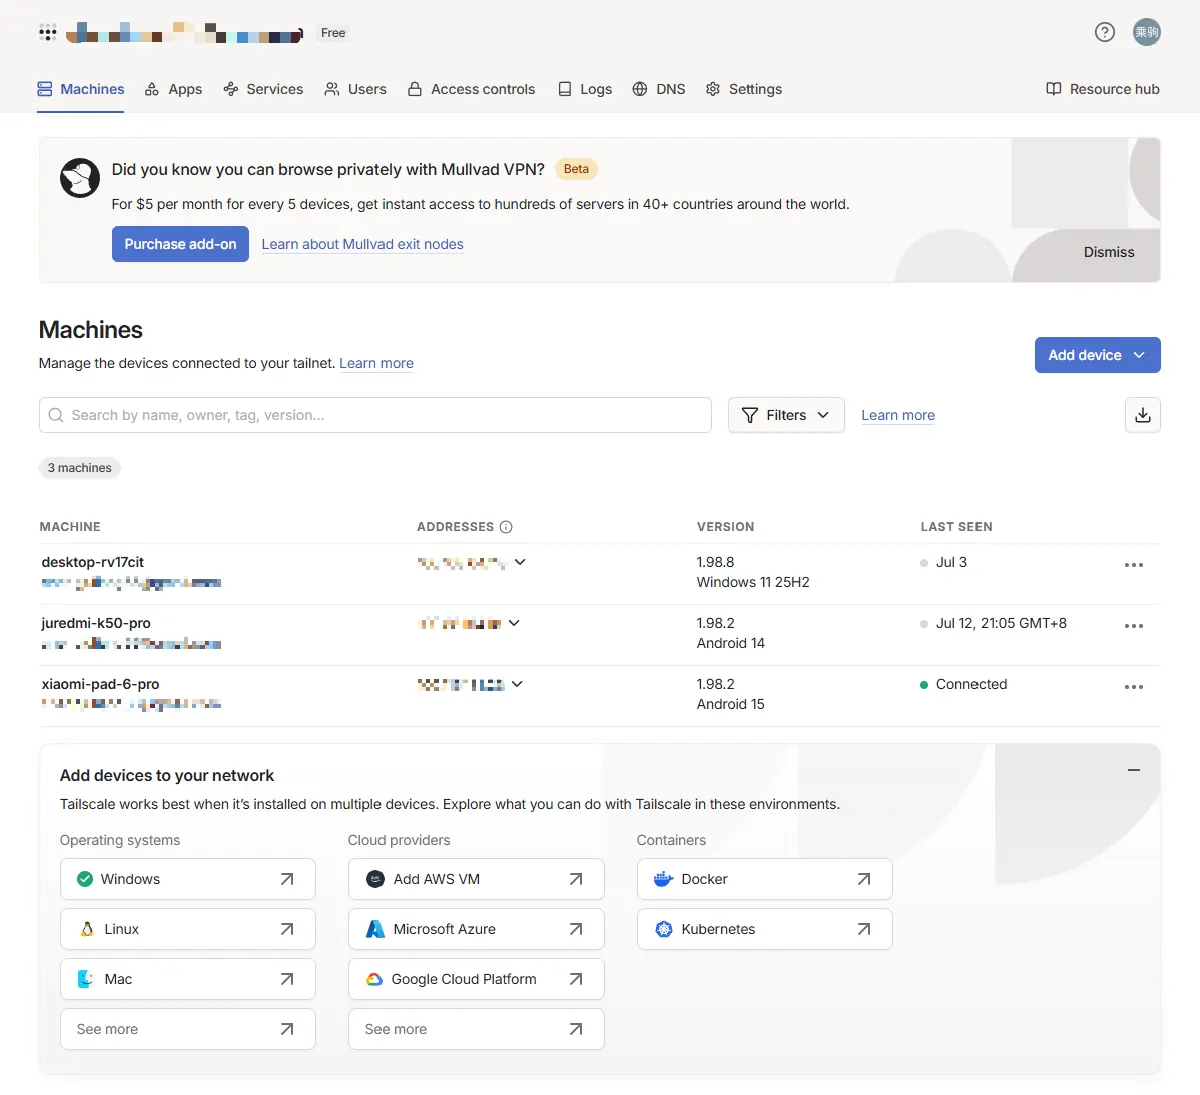This screenshot has height=1095, width=1200.
Task: Dismiss the Mullvad VPN banner
Action: 1109,252
